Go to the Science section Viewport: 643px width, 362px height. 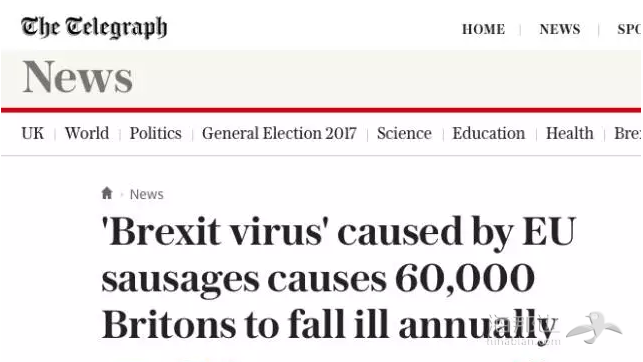pos(404,133)
